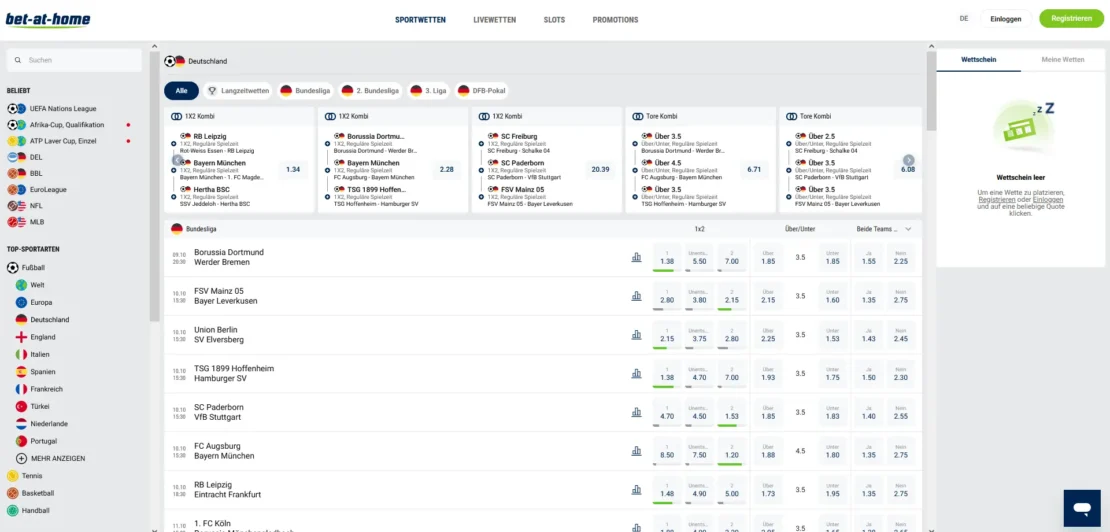
Task: Click the Italien flag icon
Action: click(21, 354)
